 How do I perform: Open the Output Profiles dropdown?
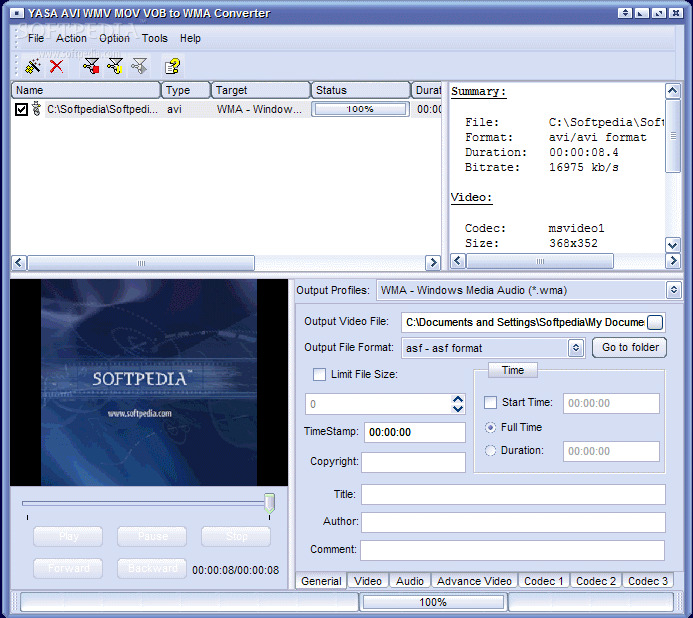[x=674, y=290]
